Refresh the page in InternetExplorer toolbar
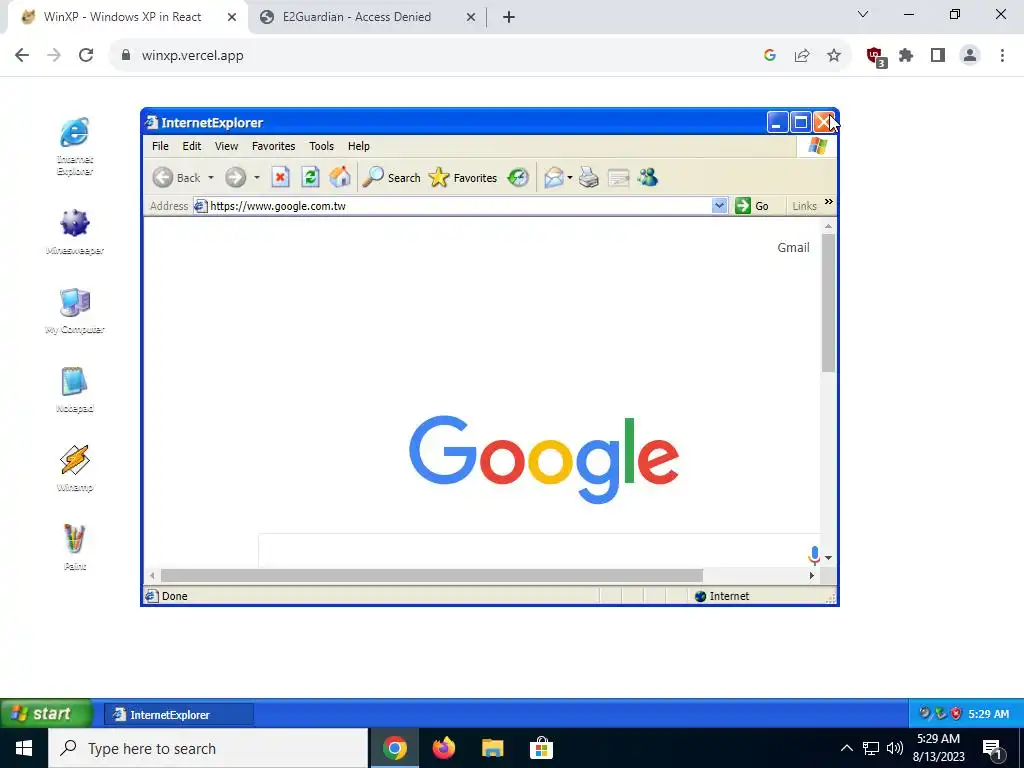1024x768 pixels. pos(310,177)
